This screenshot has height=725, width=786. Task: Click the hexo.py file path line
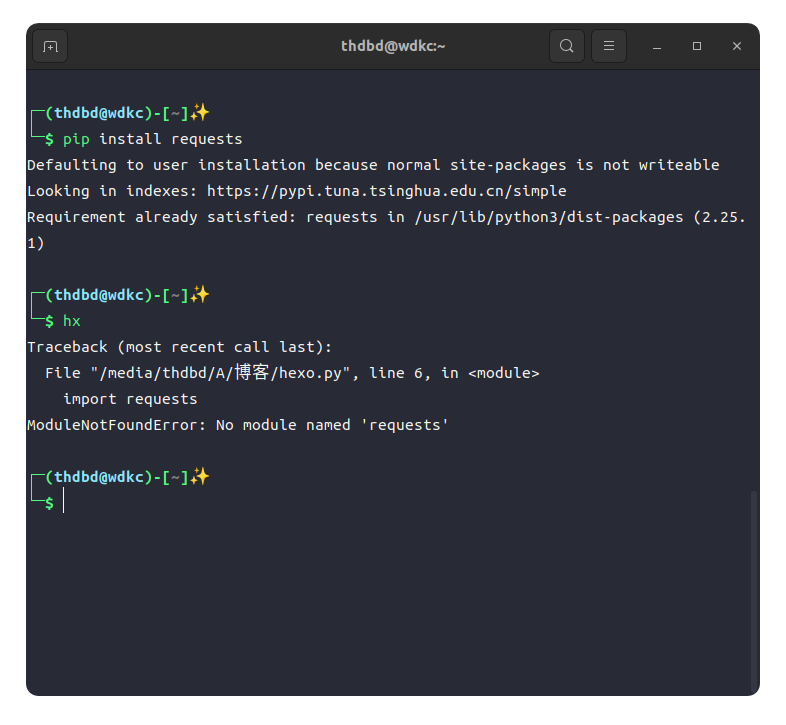coord(292,373)
